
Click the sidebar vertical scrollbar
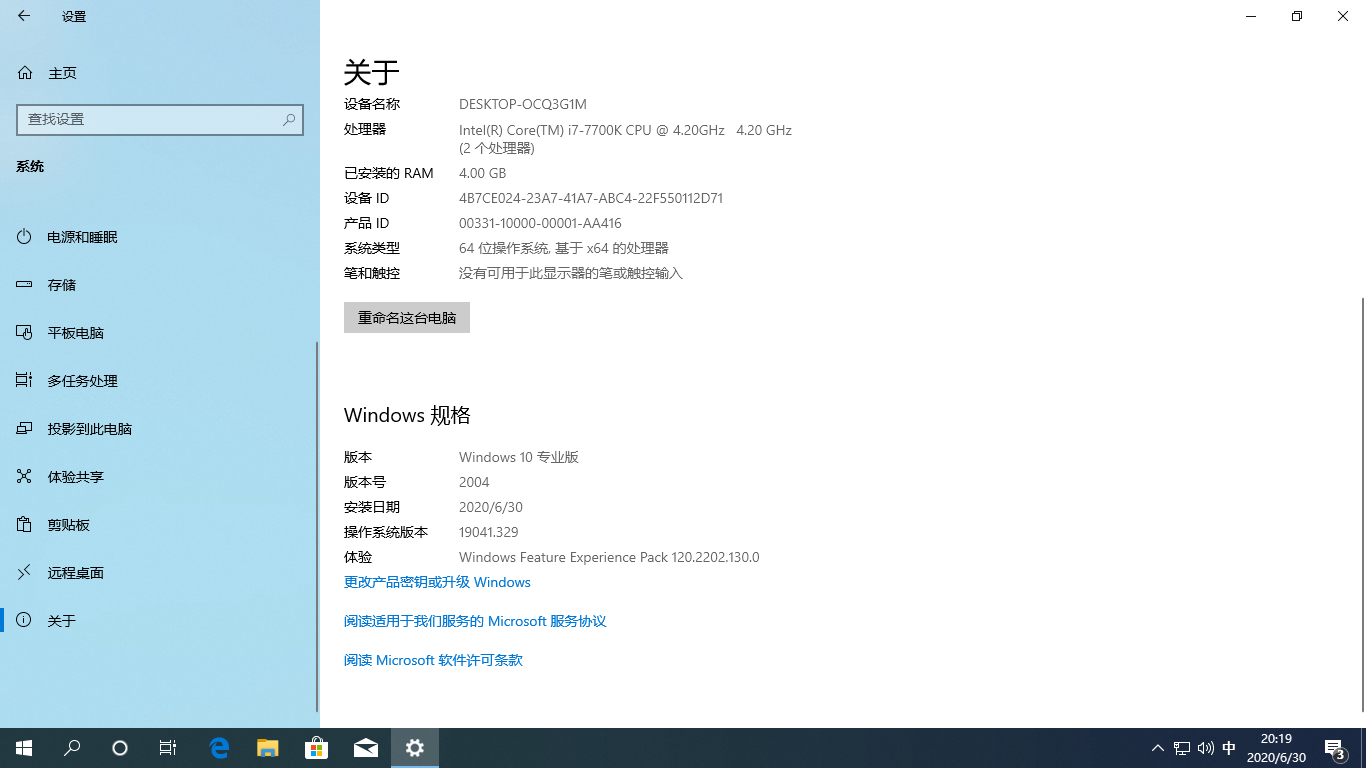[x=317, y=526]
